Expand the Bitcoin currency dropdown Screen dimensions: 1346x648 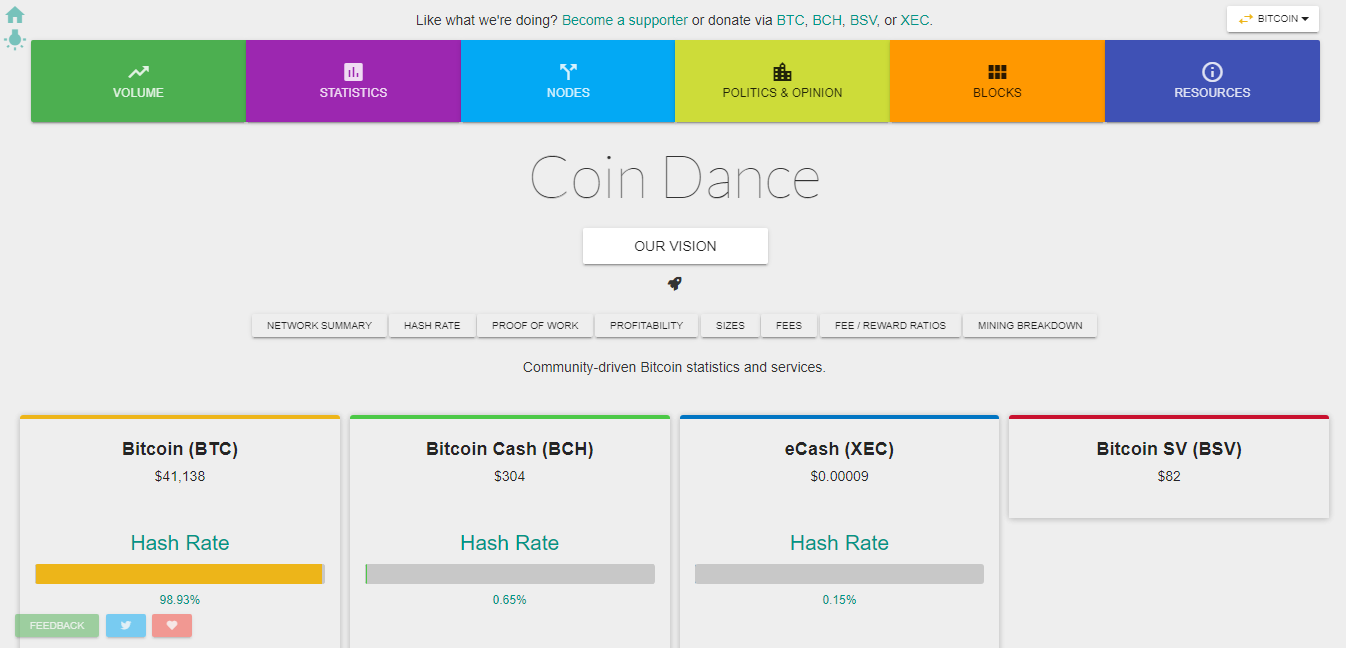click(x=1273, y=19)
